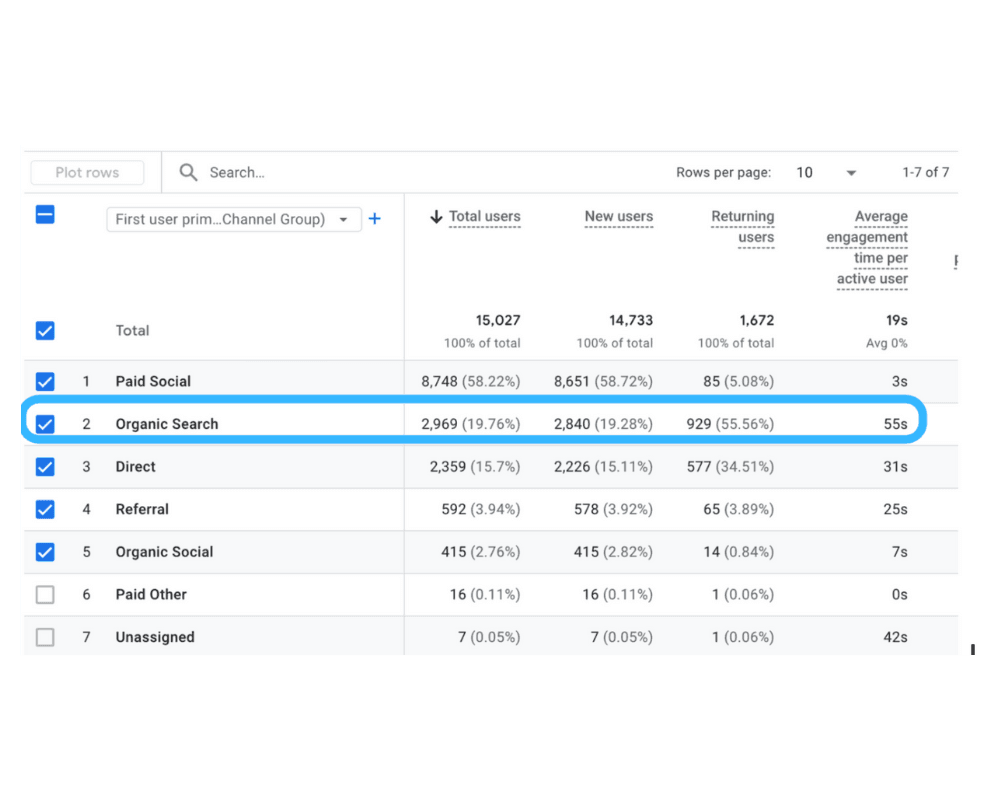Sort by Average engagement time per active user
This screenshot has height=800, width=1000.
(867, 248)
